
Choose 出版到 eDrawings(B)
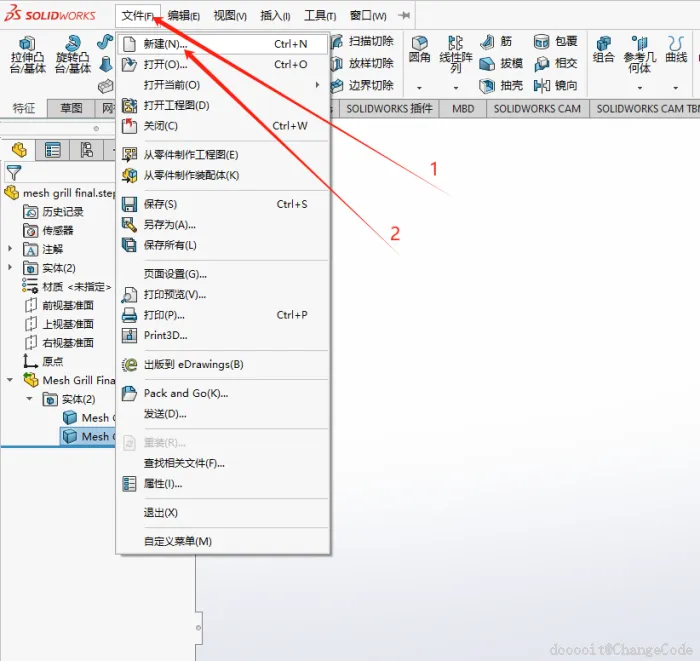(x=223, y=365)
